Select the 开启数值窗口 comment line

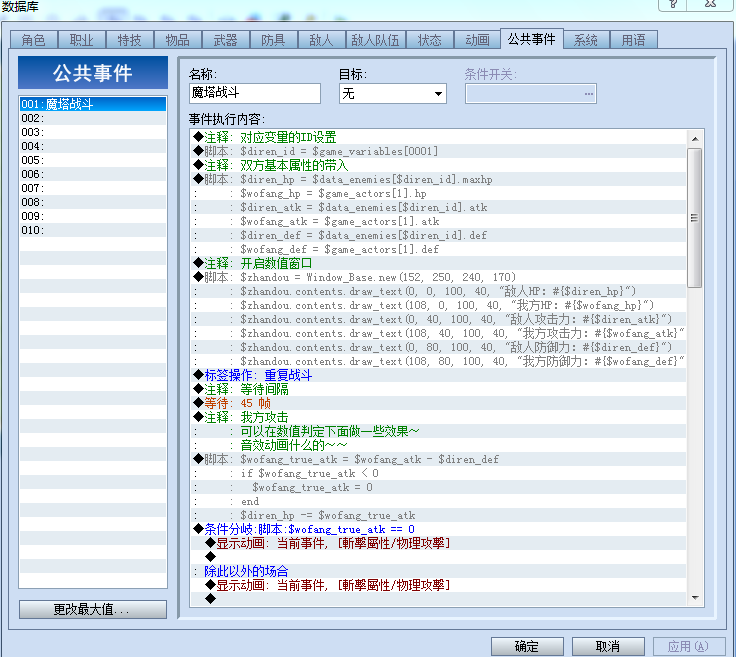click(438, 263)
